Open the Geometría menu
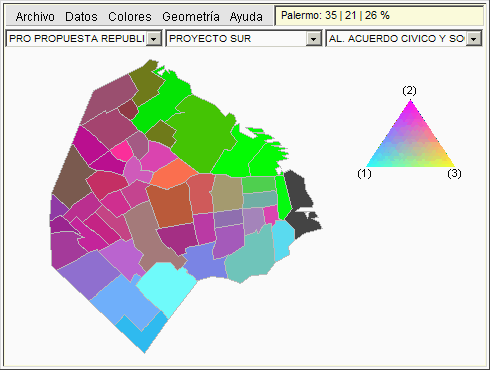Image resolution: width=490 pixels, height=370 pixels. [191, 16]
